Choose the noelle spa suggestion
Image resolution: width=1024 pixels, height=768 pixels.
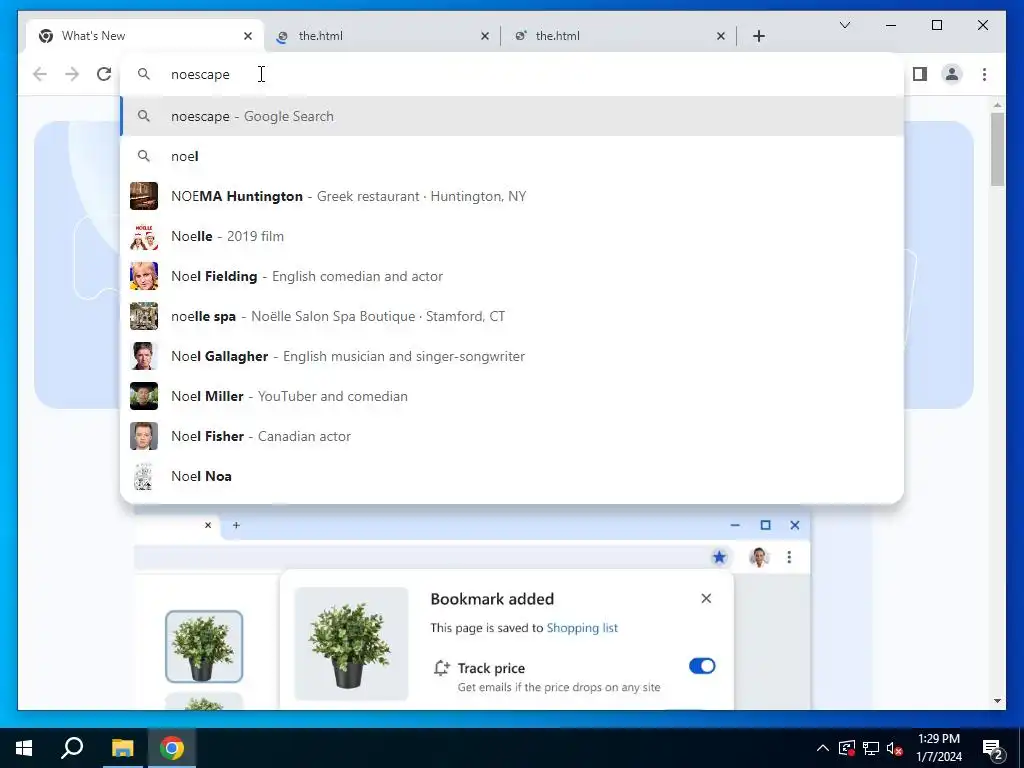pos(512,316)
